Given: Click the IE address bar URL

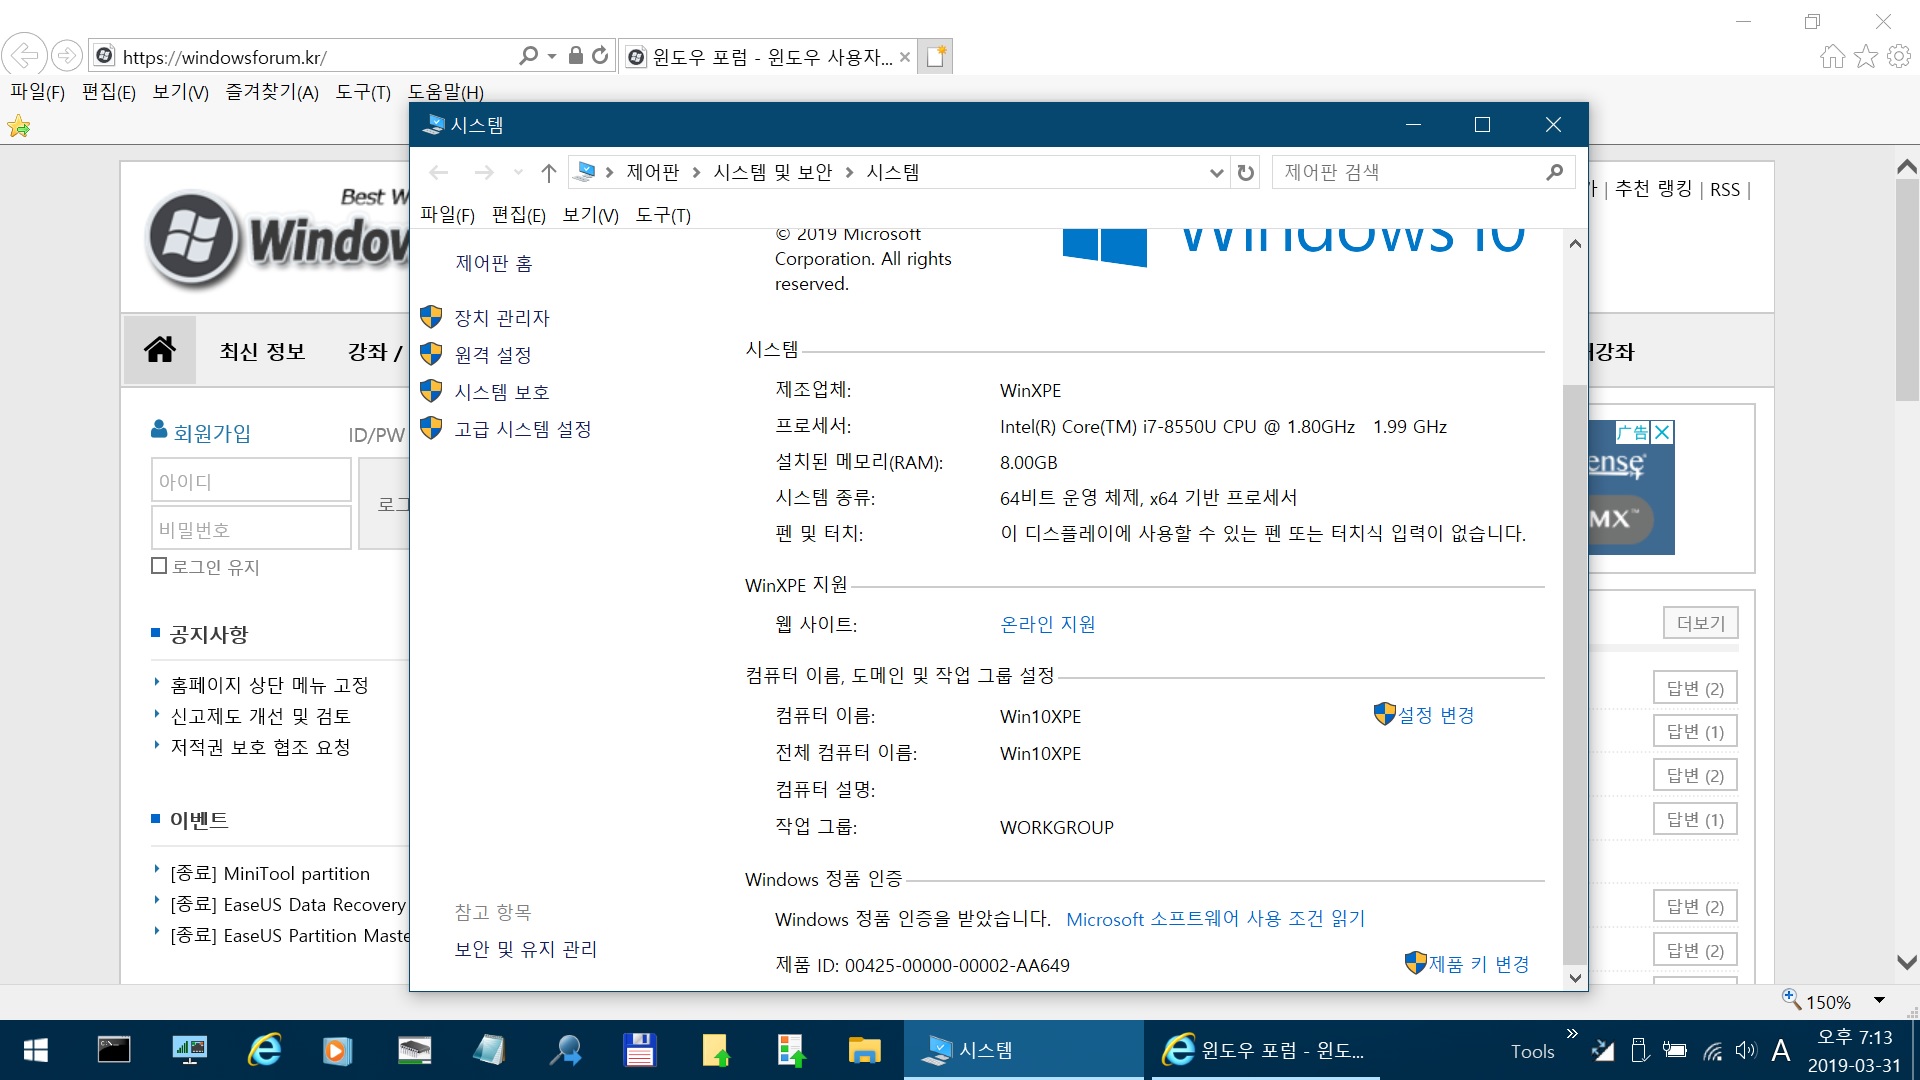Looking at the screenshot, I should pos(225,57).
